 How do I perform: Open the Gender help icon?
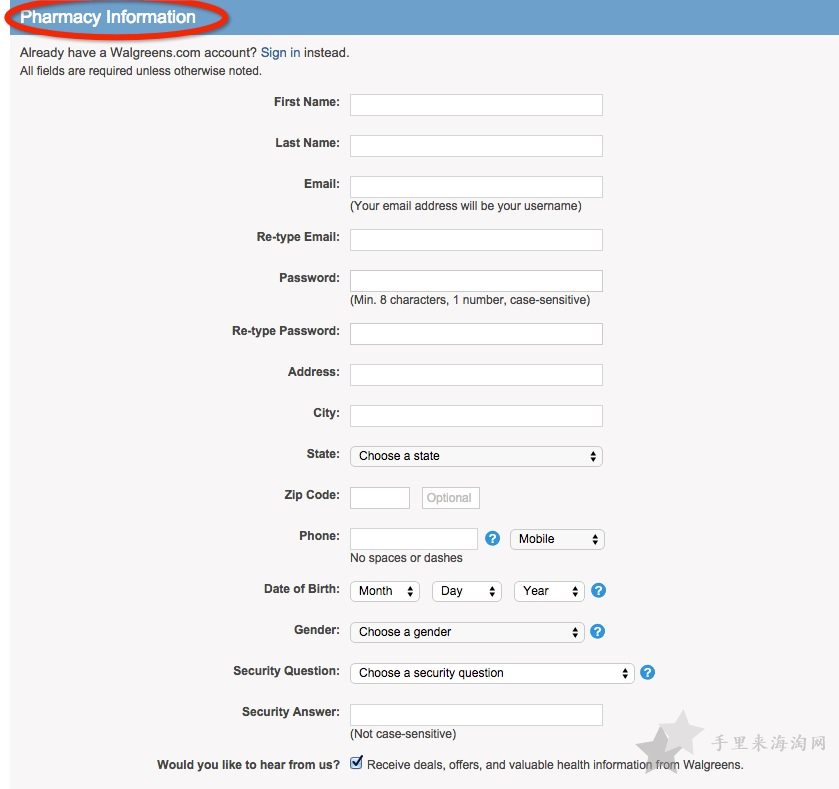597,632
